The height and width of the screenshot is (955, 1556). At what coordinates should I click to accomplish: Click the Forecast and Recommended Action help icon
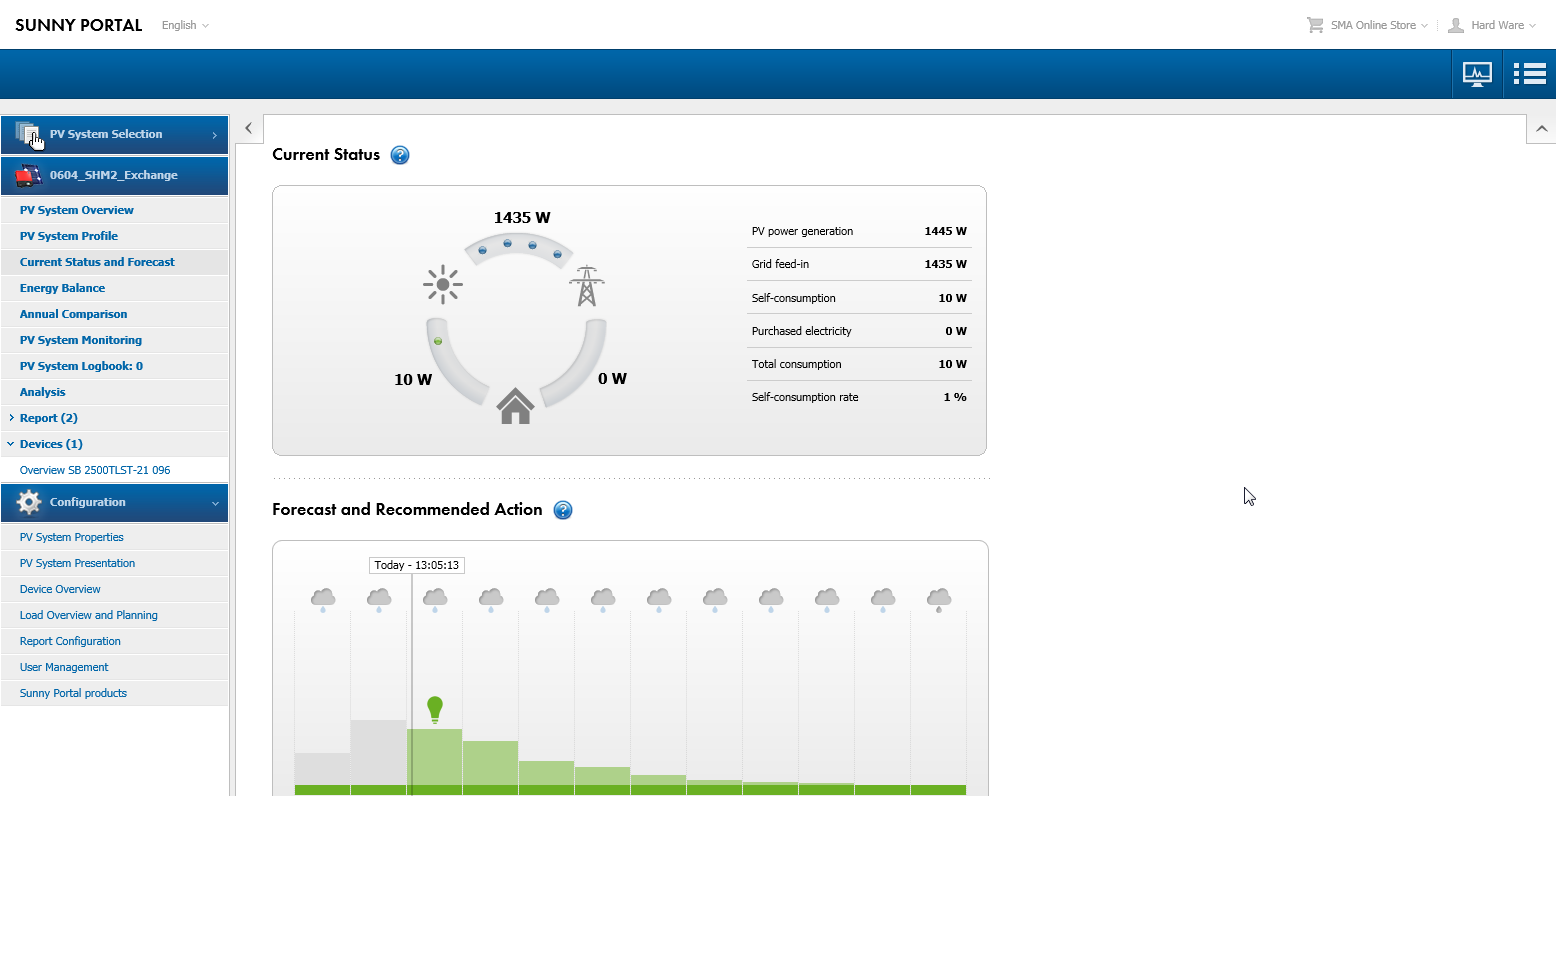[563, 510]
